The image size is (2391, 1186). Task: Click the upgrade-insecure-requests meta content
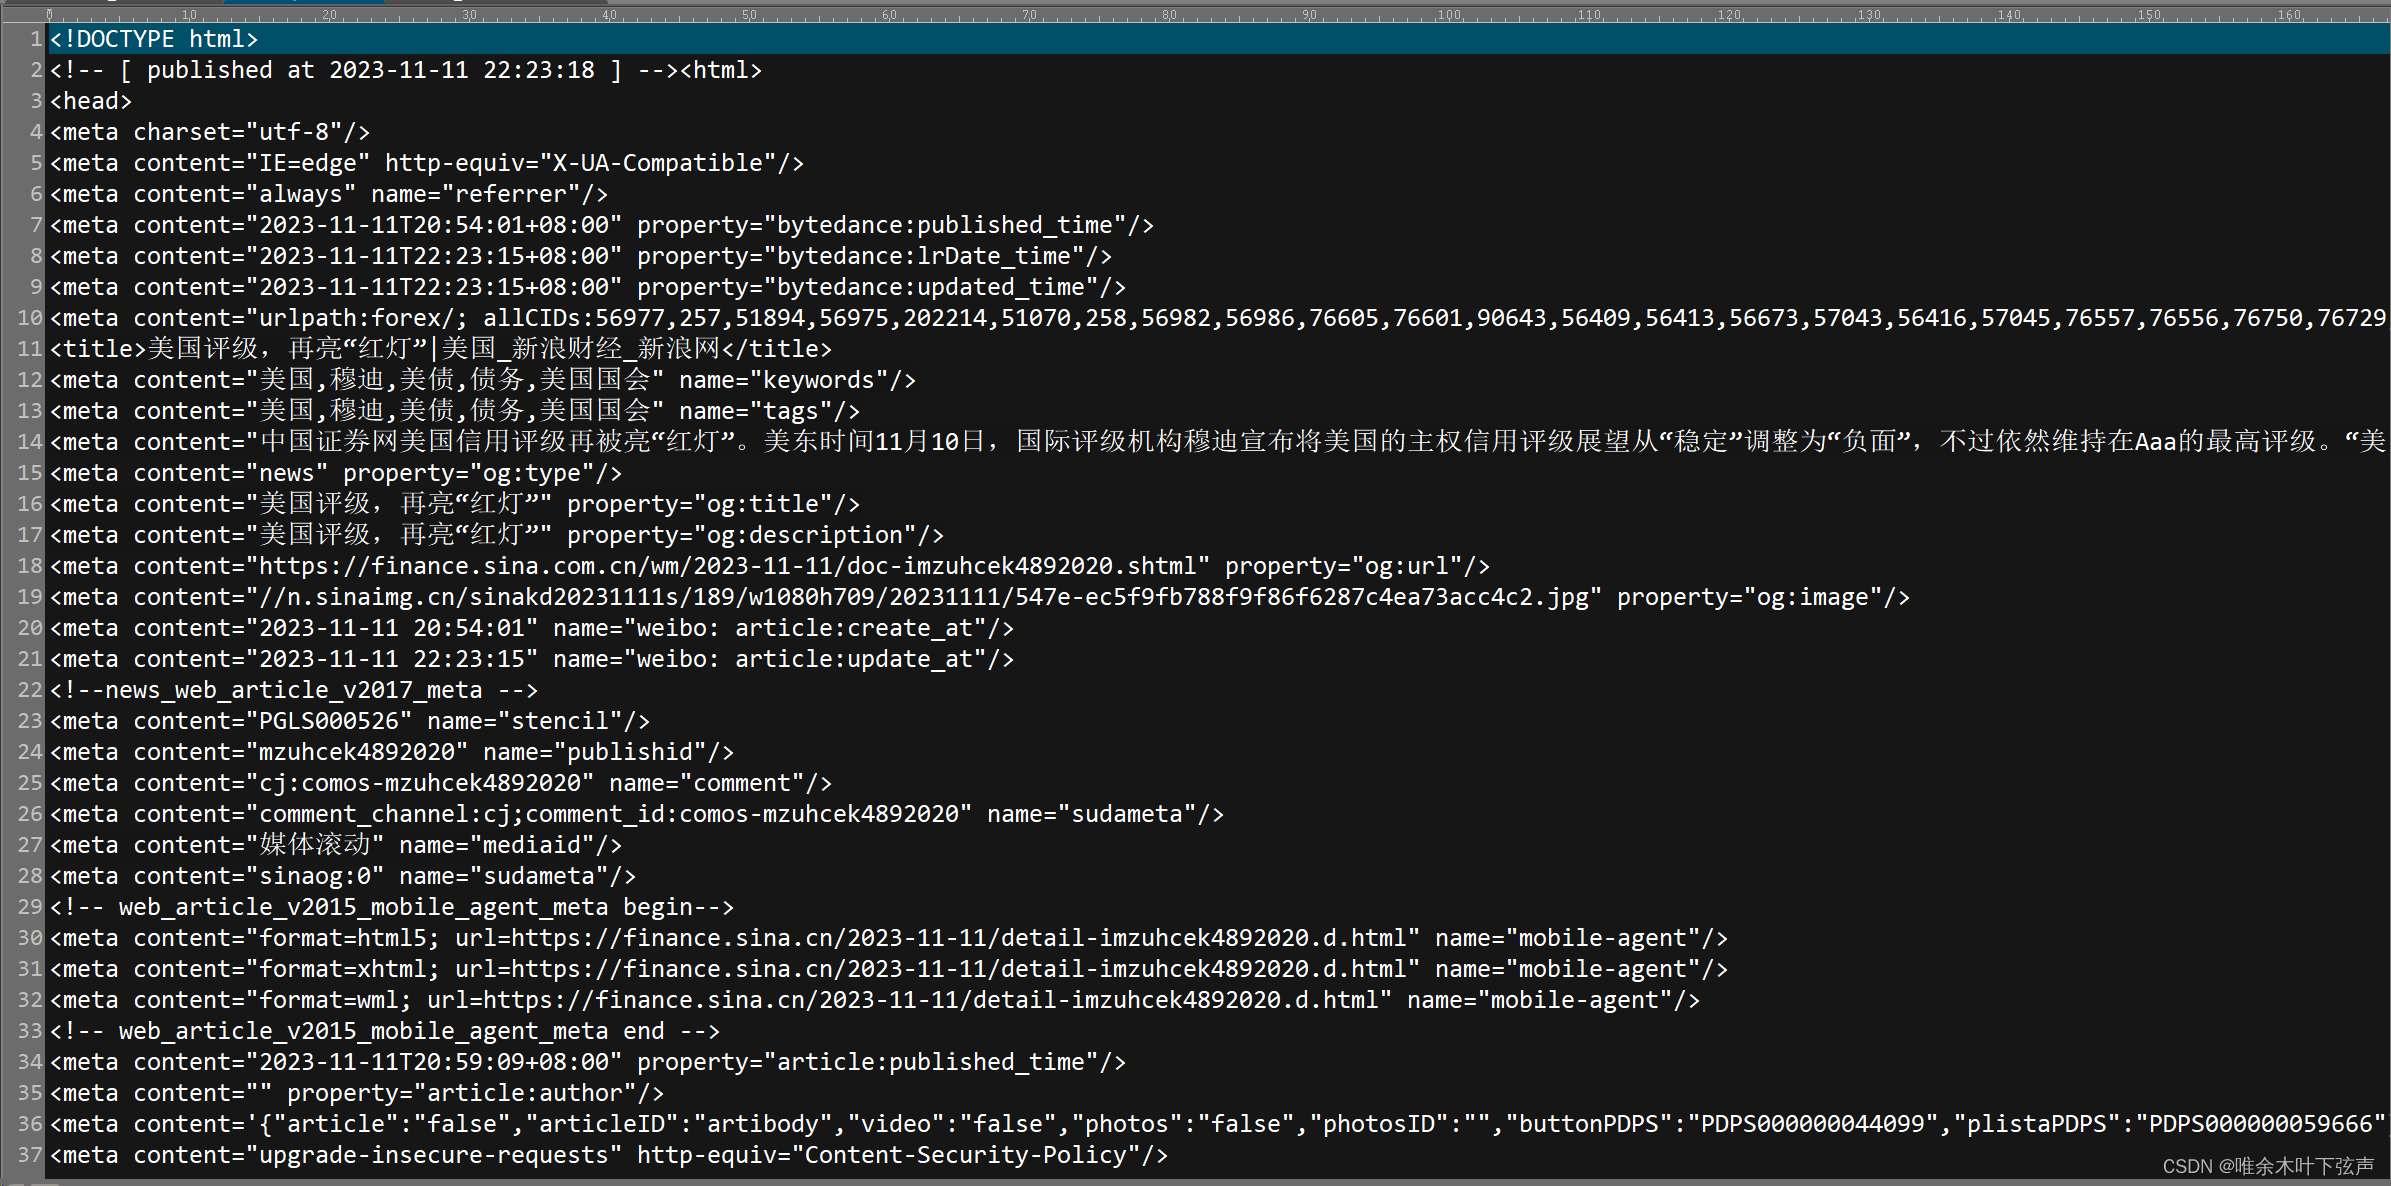(x=434, y=1155)
